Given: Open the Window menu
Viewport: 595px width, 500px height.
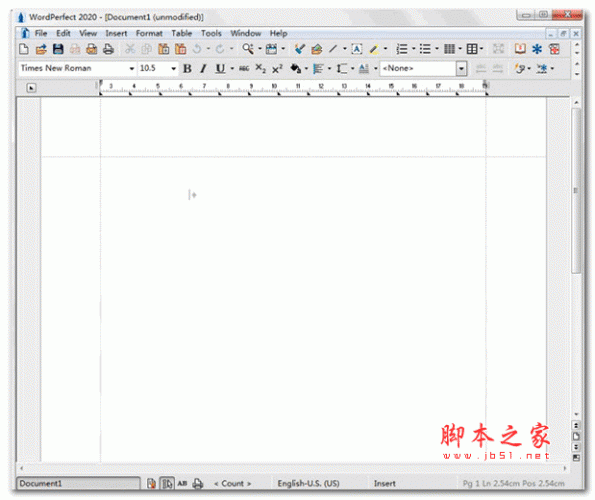Looking at the screenshot, I should pos(246,33).
